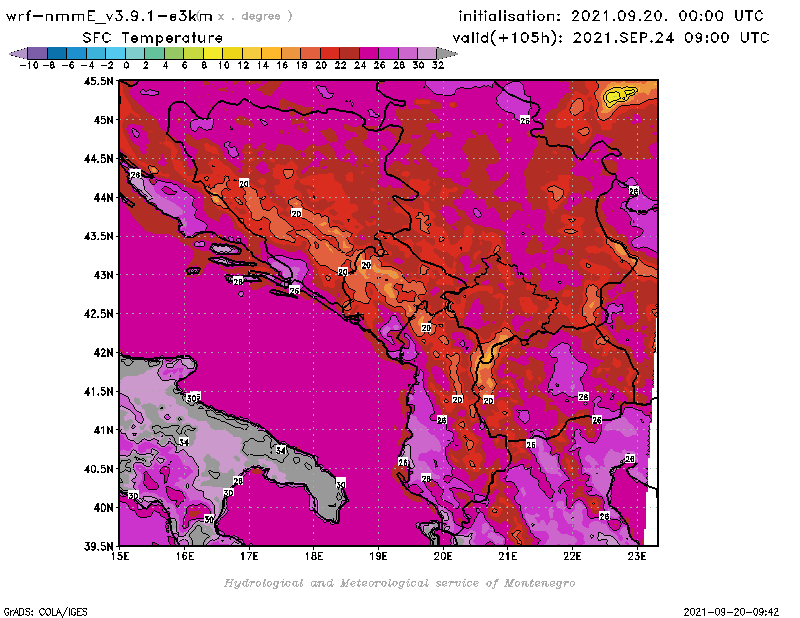Click the gray arrow end above 32 on colorbar
This screenshot has width=800, height=618.
(446, 54)
